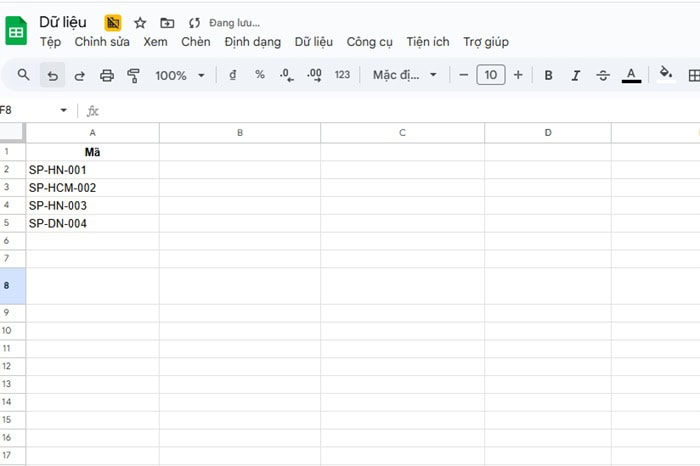The width and height of the screenshot is (700, 466).
Task: Expand the name box dropdown arrow
Action: [64, 110]
